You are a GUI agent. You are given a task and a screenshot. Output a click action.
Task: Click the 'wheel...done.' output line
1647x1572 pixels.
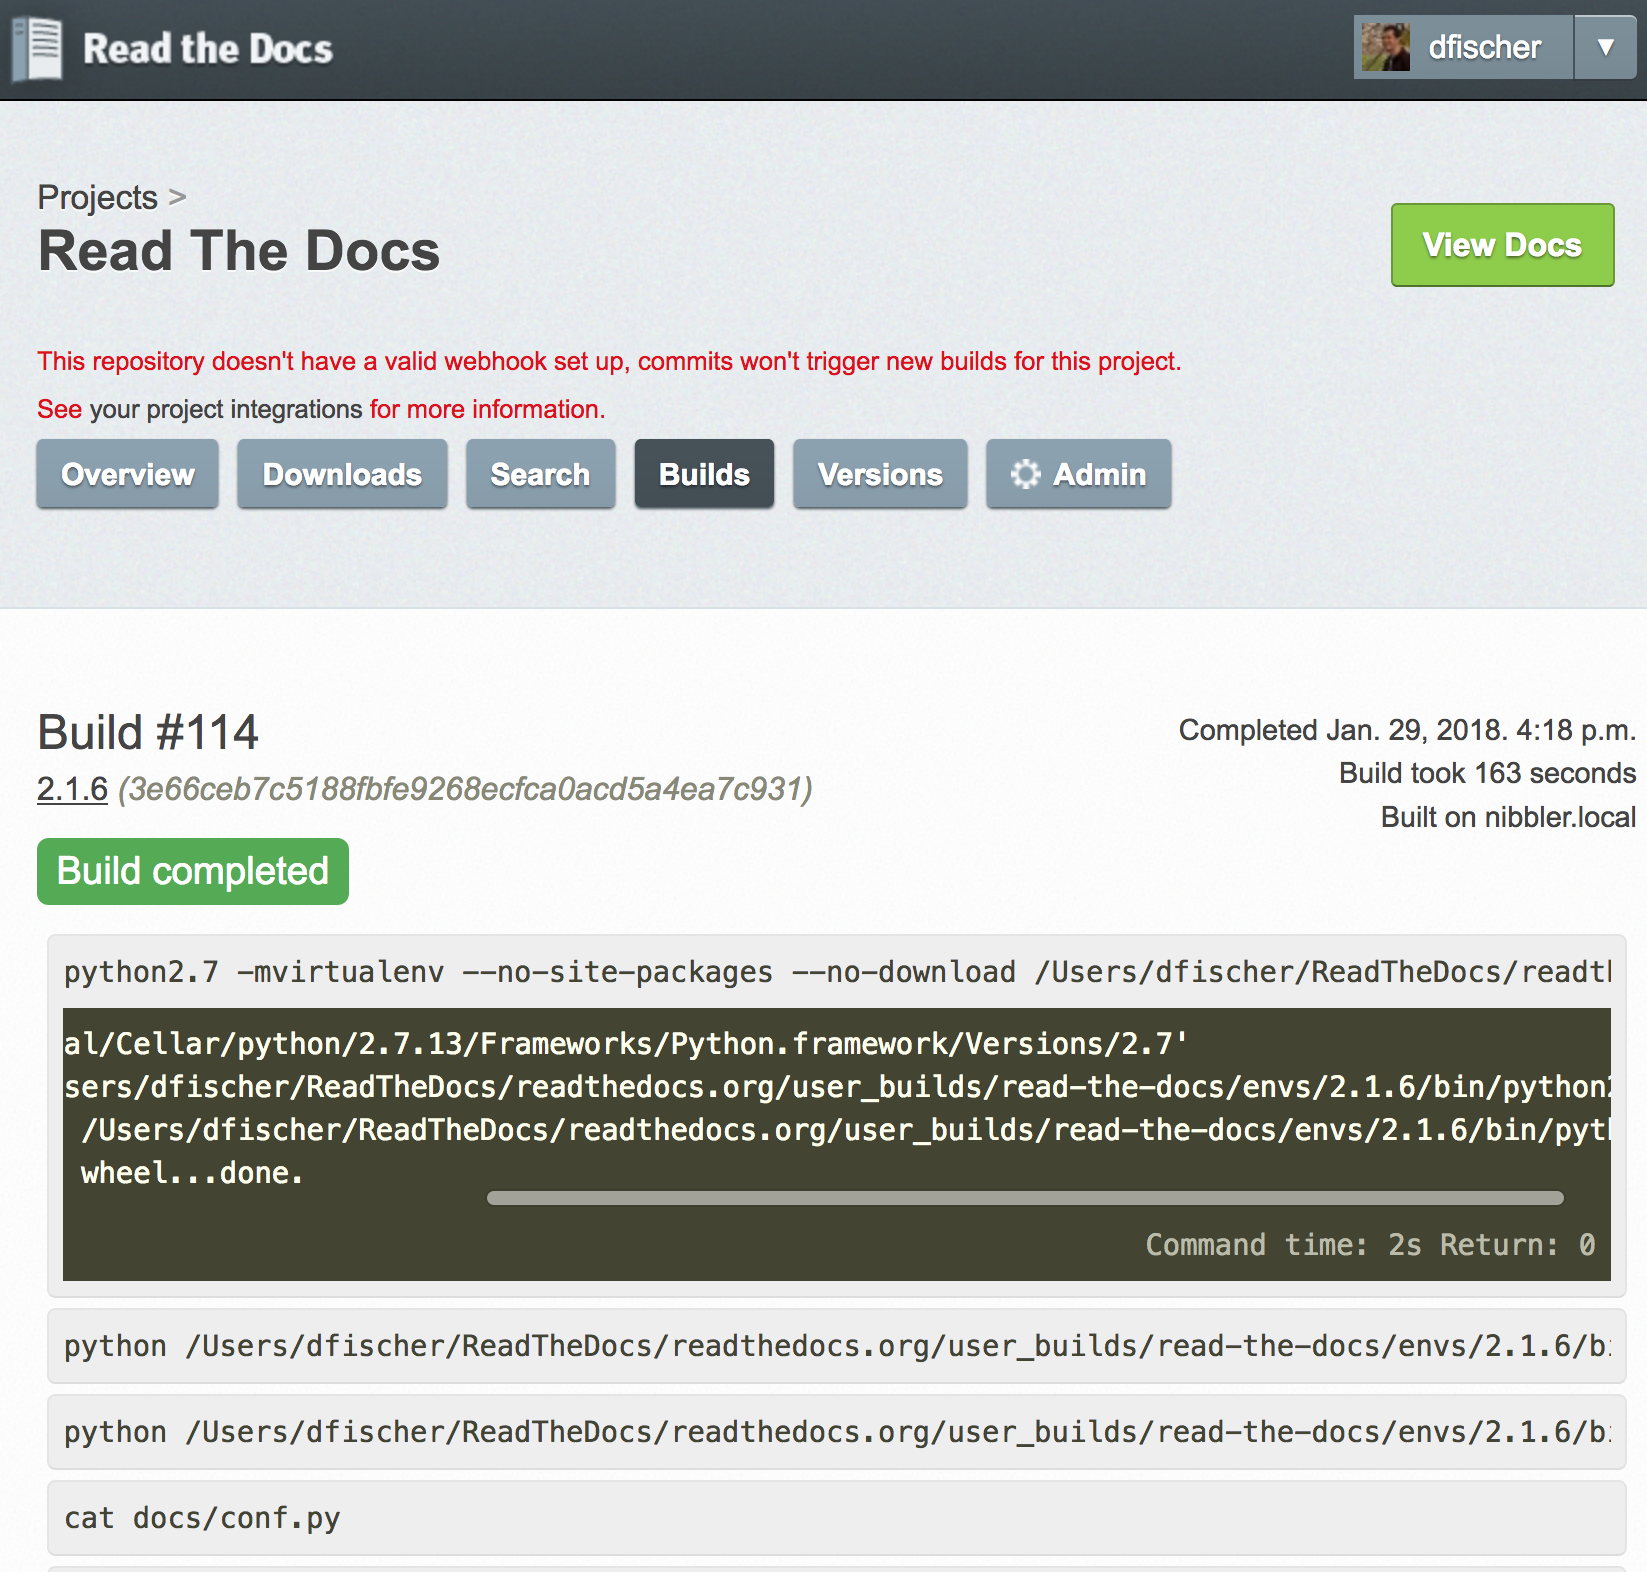point(192,1173)
